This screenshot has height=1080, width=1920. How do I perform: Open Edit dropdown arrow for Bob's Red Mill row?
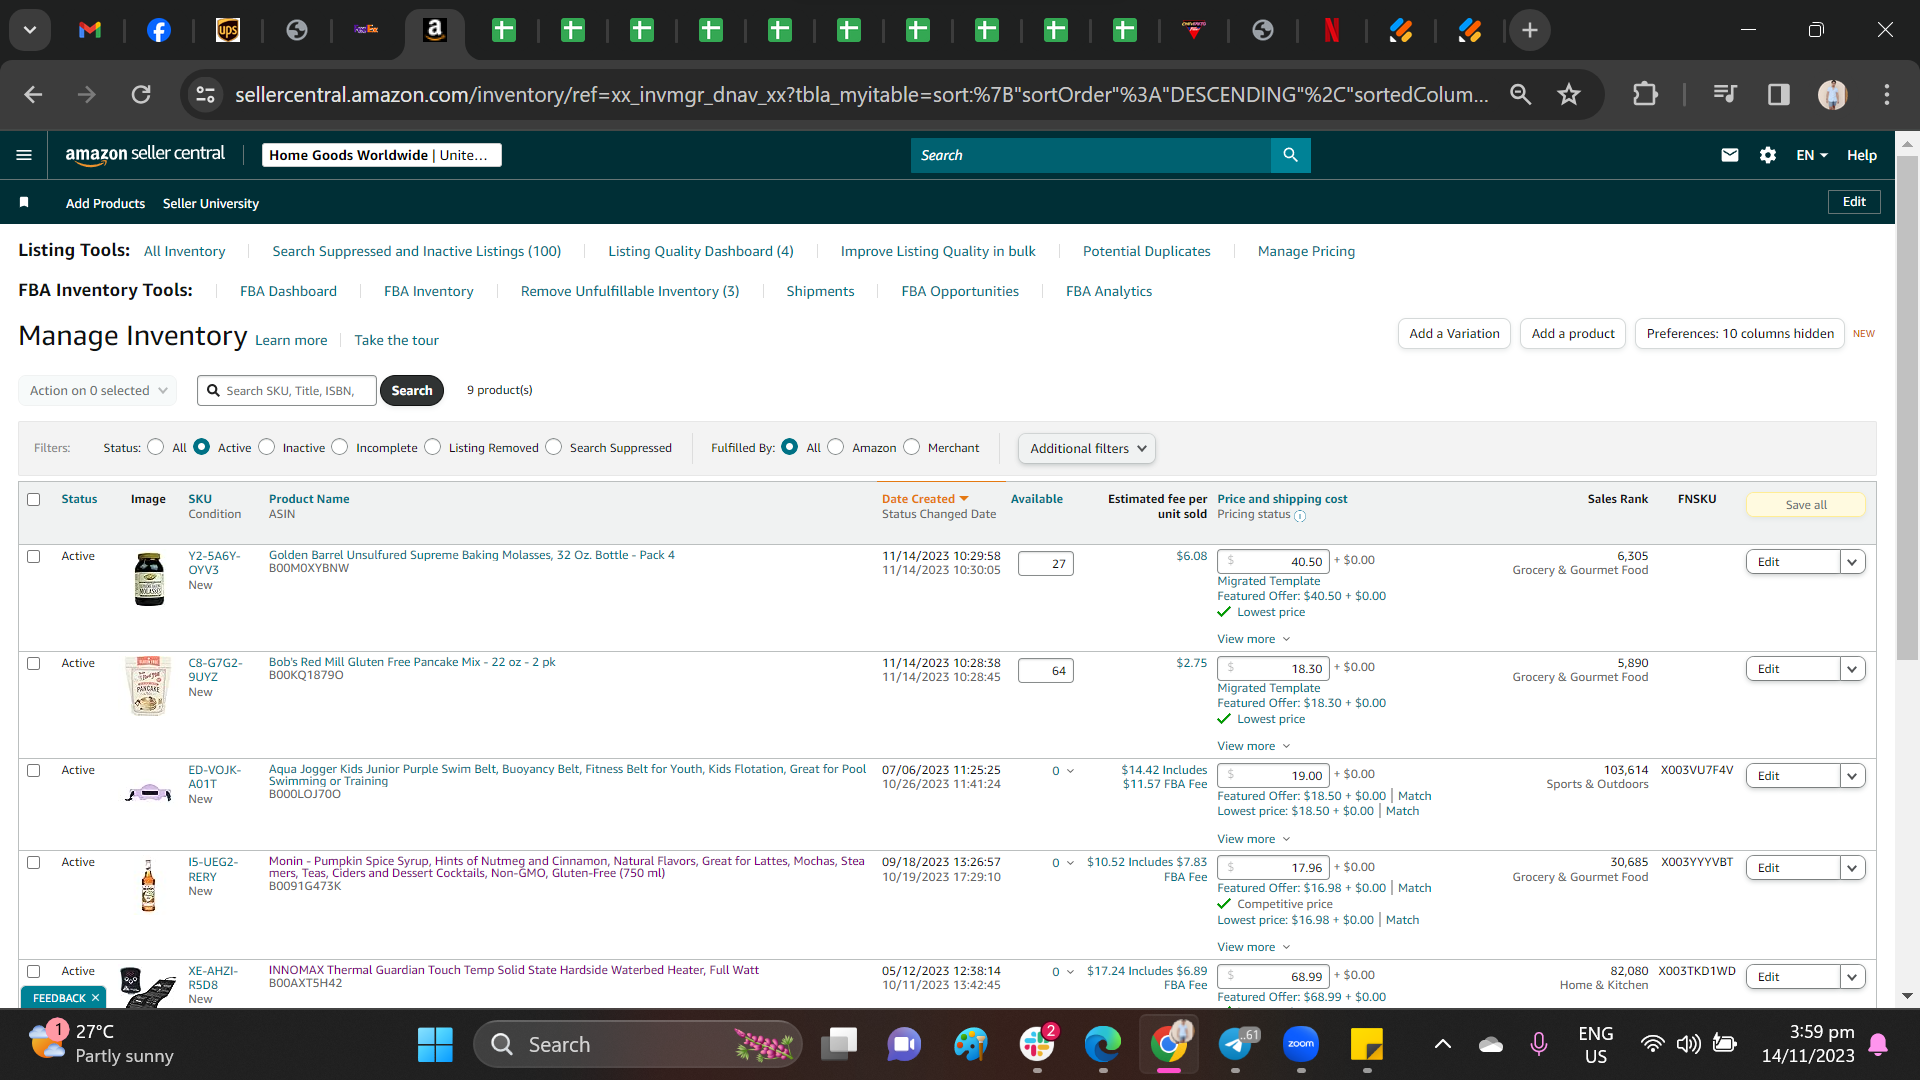[1853, 669]
